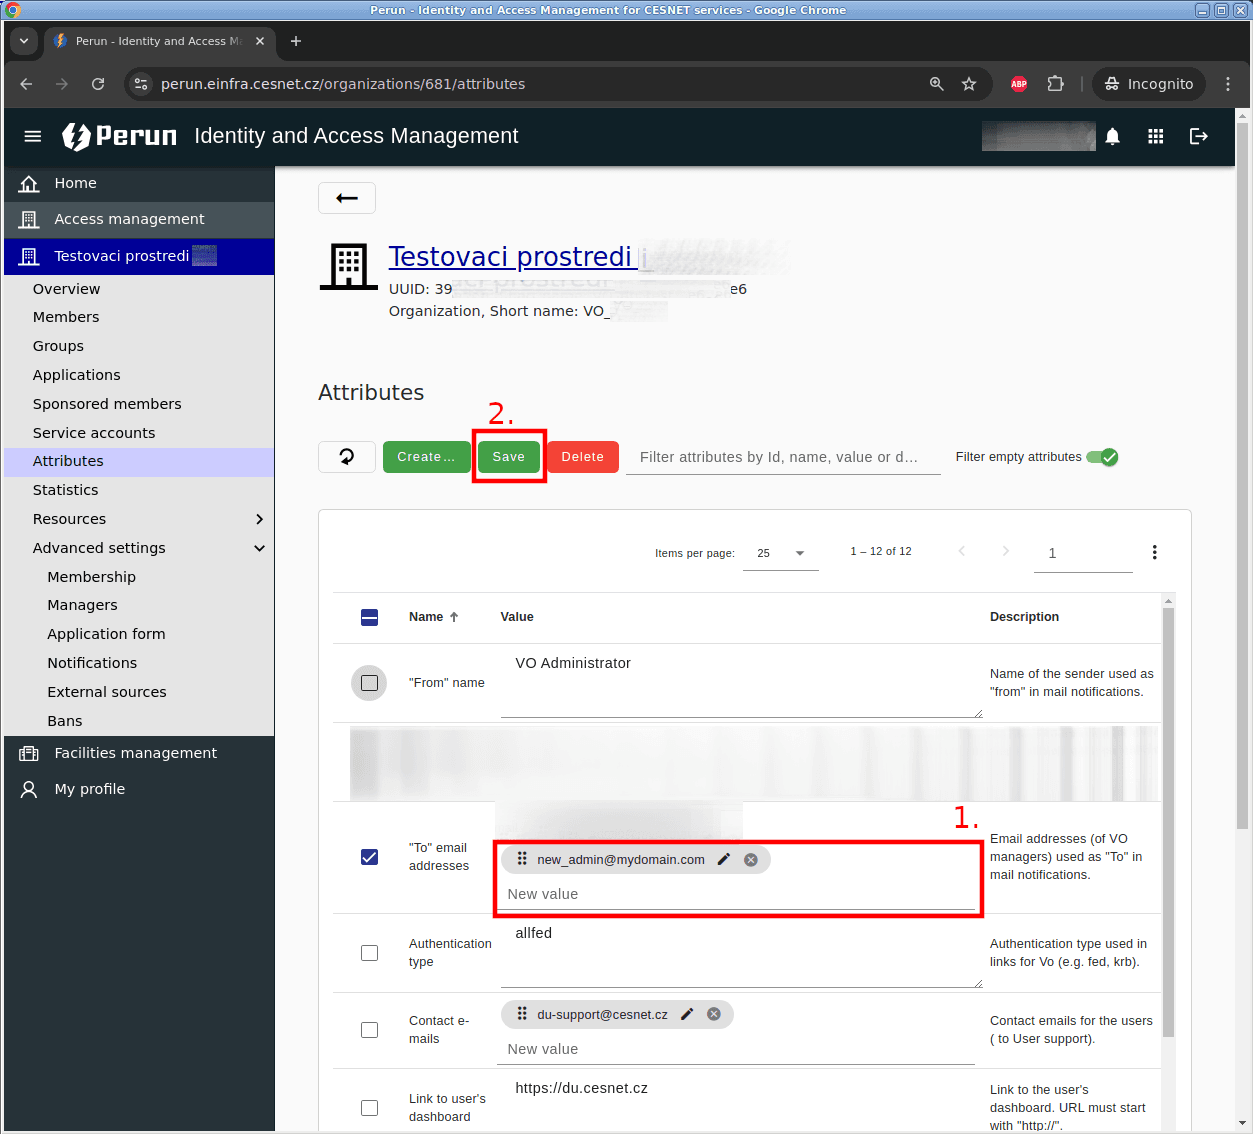Viewport: 1253px width, 1134px height.
Task: Click the attribute filter search field
Action: [782, 457]
